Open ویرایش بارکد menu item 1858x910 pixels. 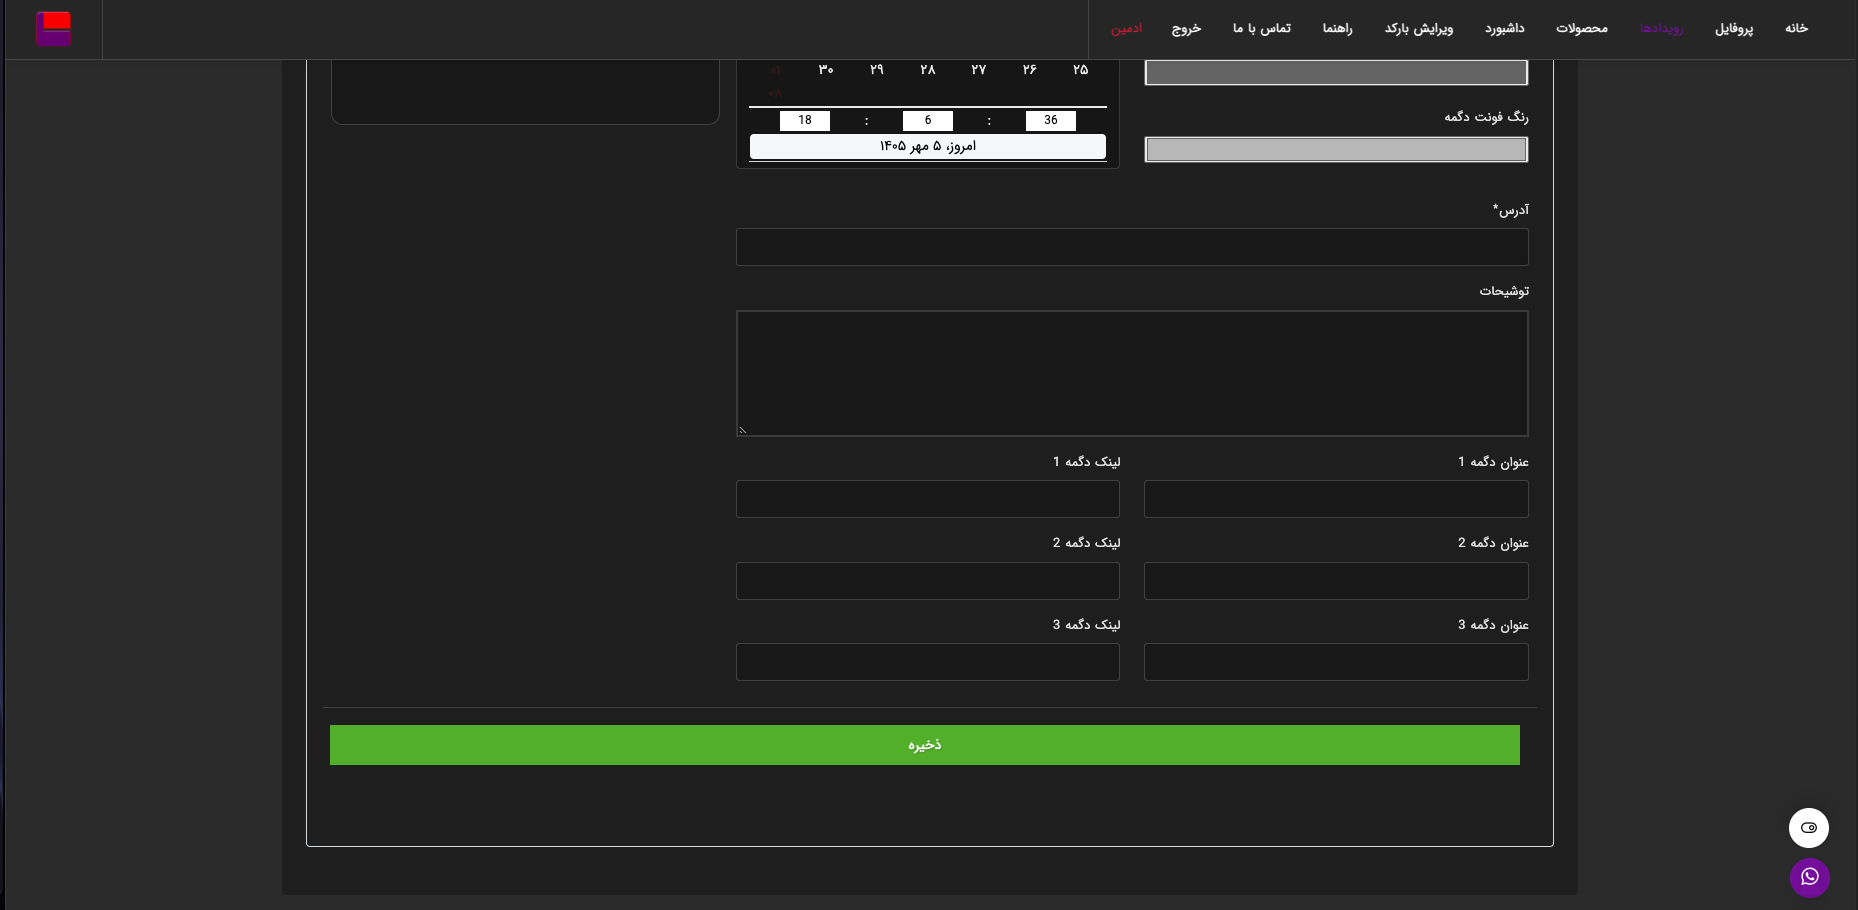pyautogui.click(x=1418, y=28)
